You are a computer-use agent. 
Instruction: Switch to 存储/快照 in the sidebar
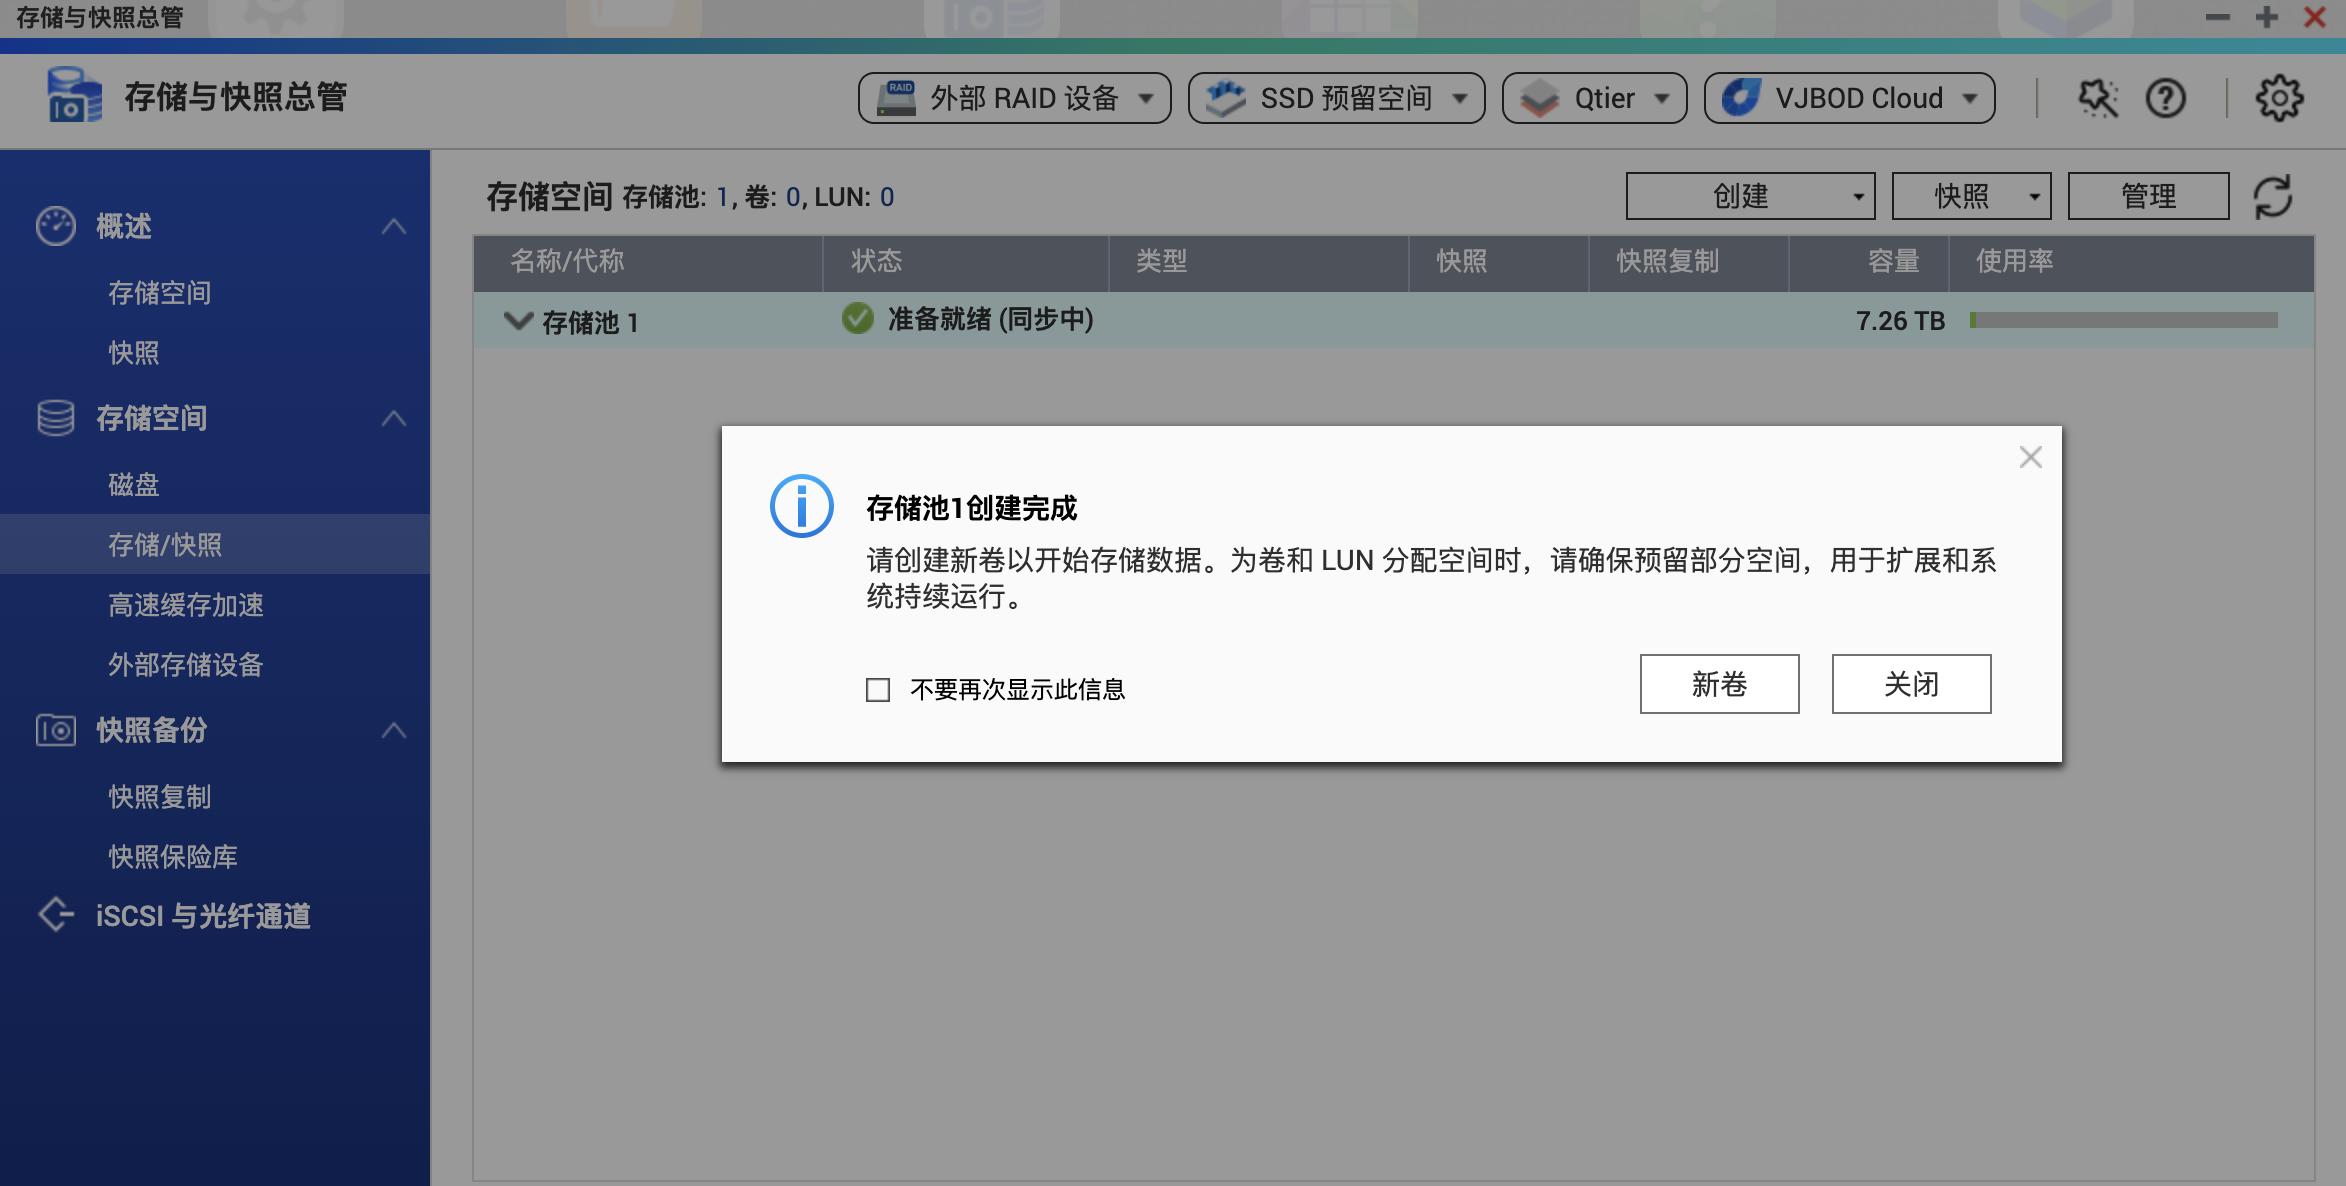coord(165,545)
